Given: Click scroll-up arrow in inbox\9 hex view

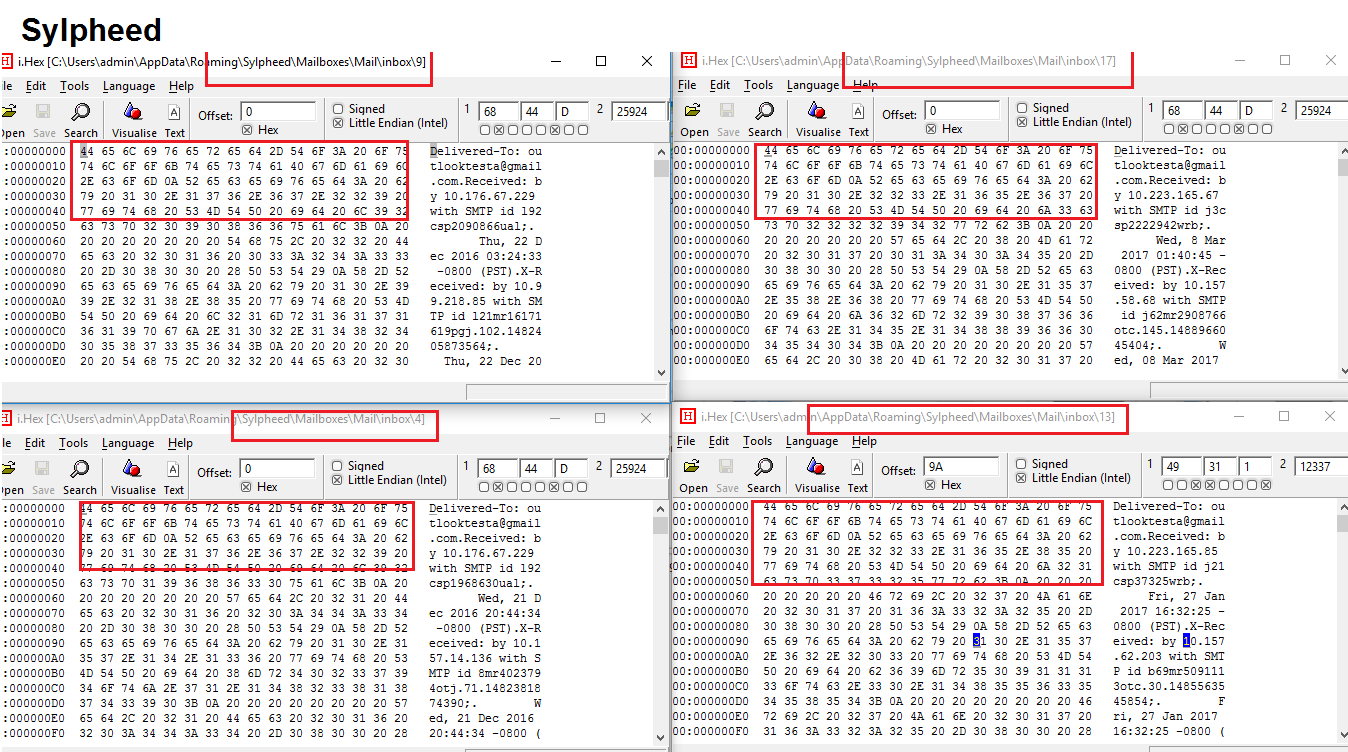Looking at the screenshot, I should point(660,151).
